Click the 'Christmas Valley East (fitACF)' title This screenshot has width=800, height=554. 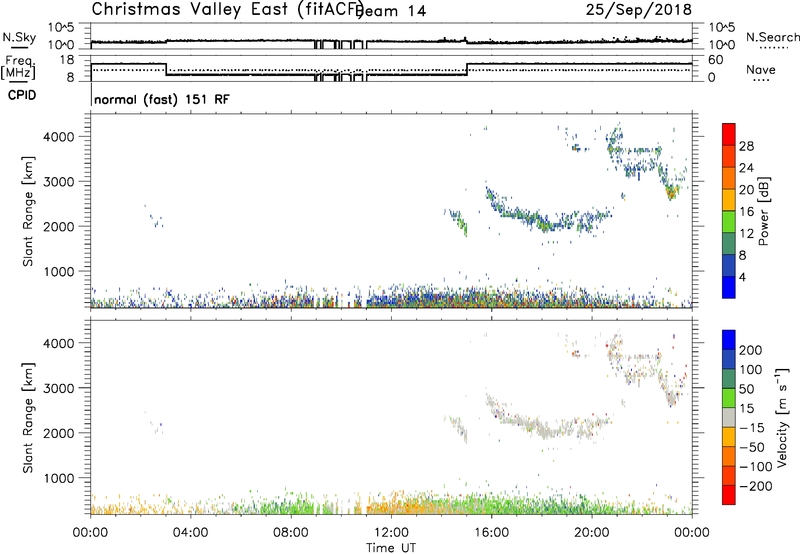tap(228, 9)
